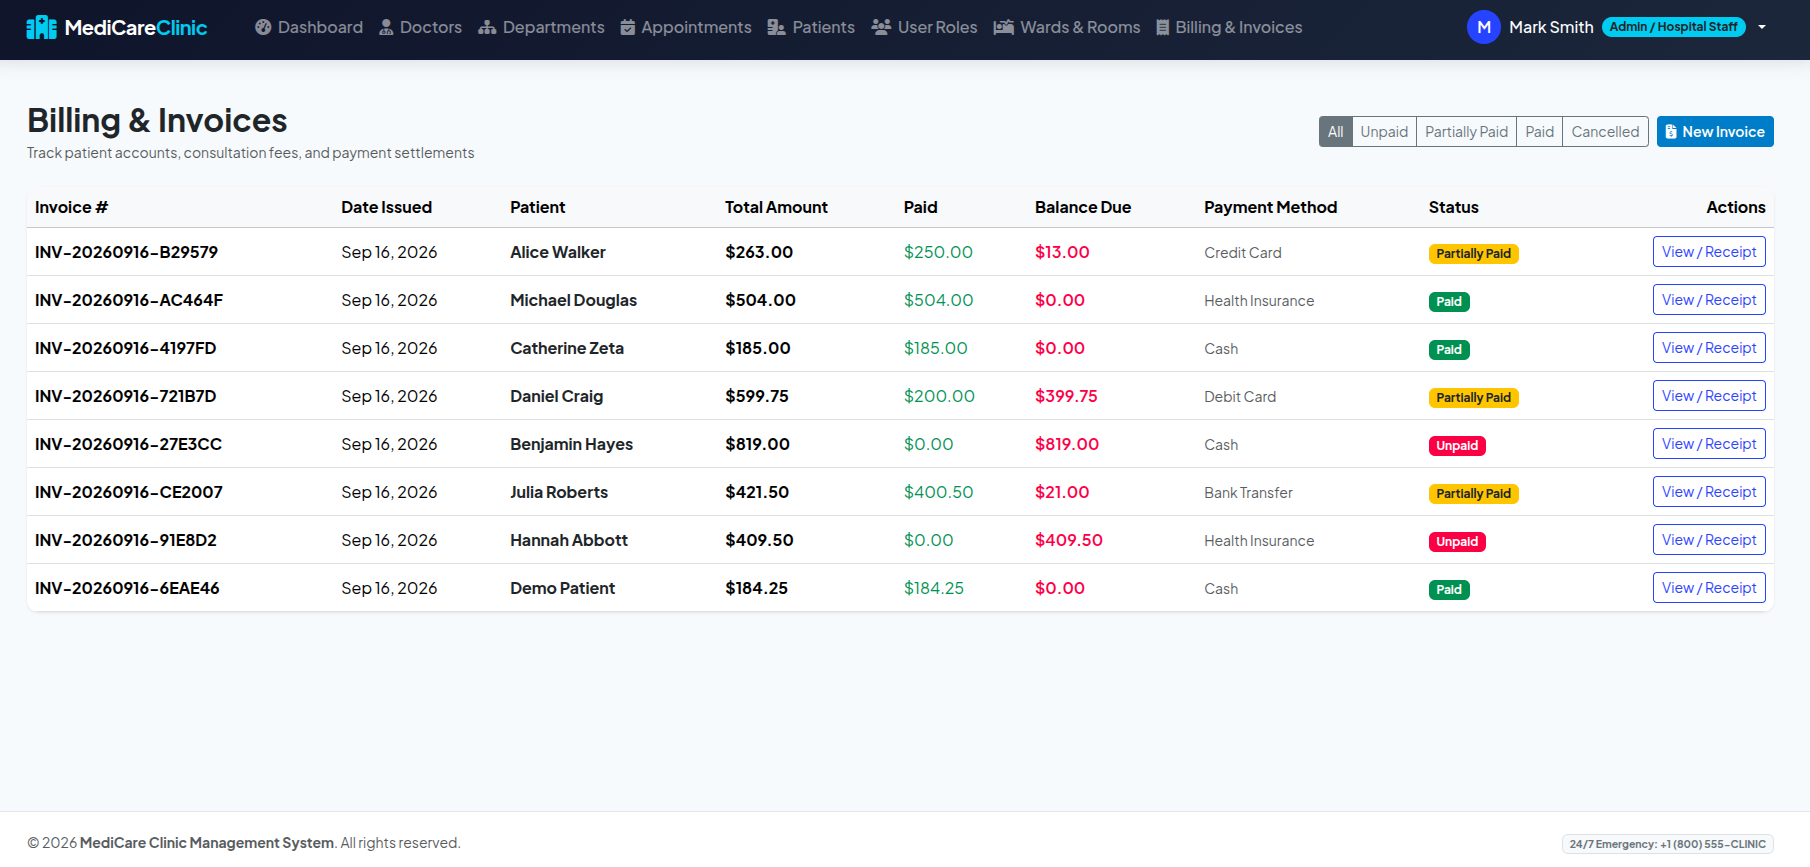
Task: Navigate to Appointments
Action: click(686, 27)
